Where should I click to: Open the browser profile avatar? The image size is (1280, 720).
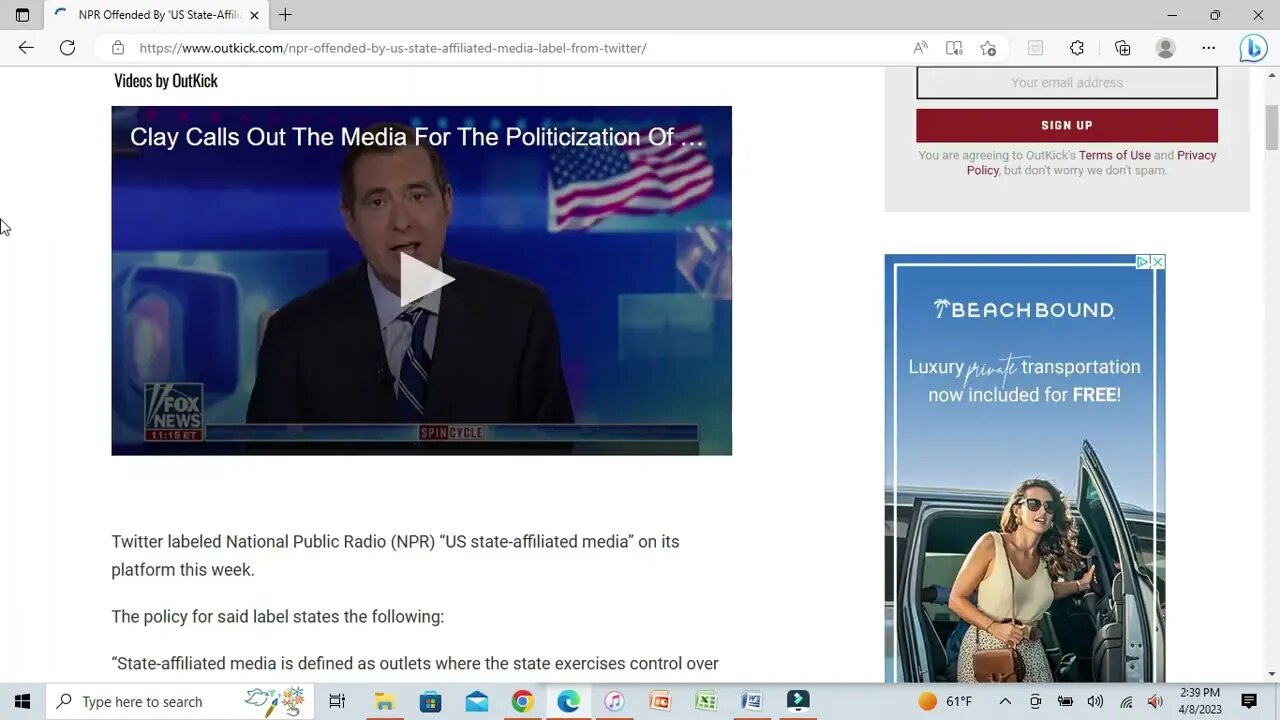click(x=1165, y=48)
